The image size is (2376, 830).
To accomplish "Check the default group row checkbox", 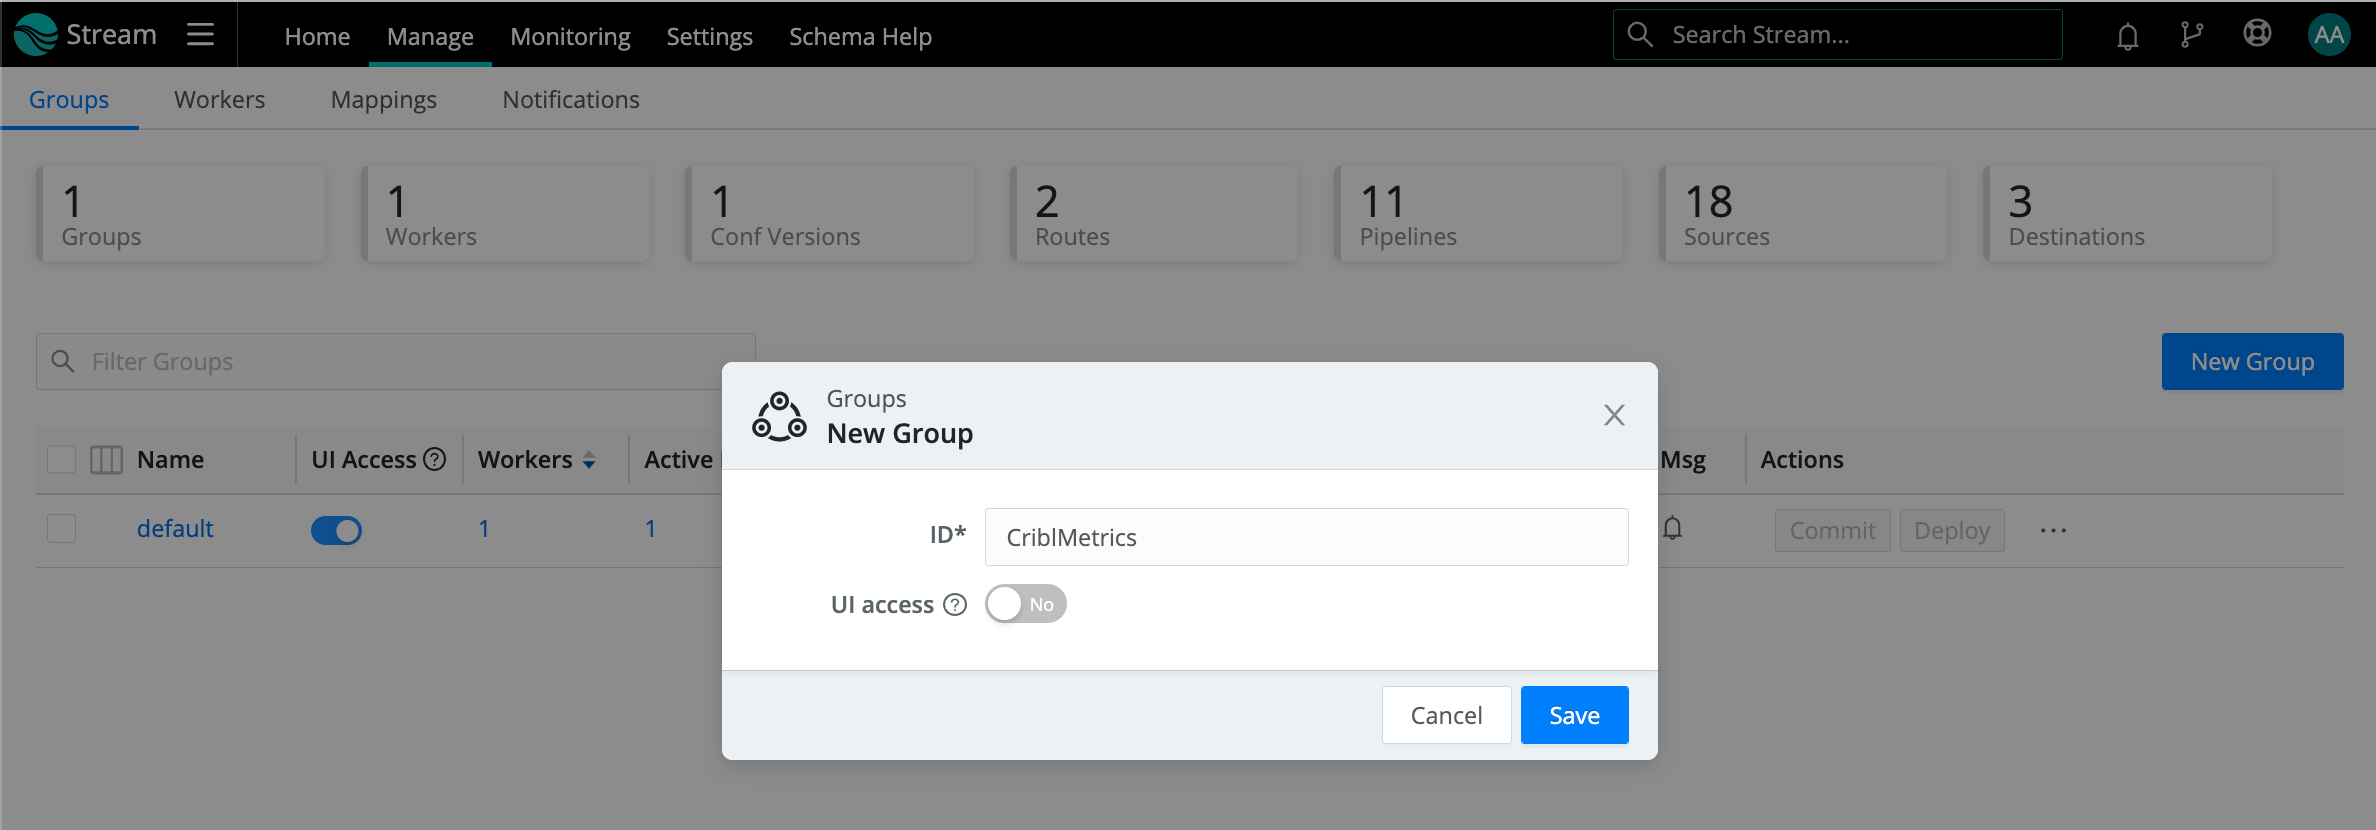I will click(62, 528).
